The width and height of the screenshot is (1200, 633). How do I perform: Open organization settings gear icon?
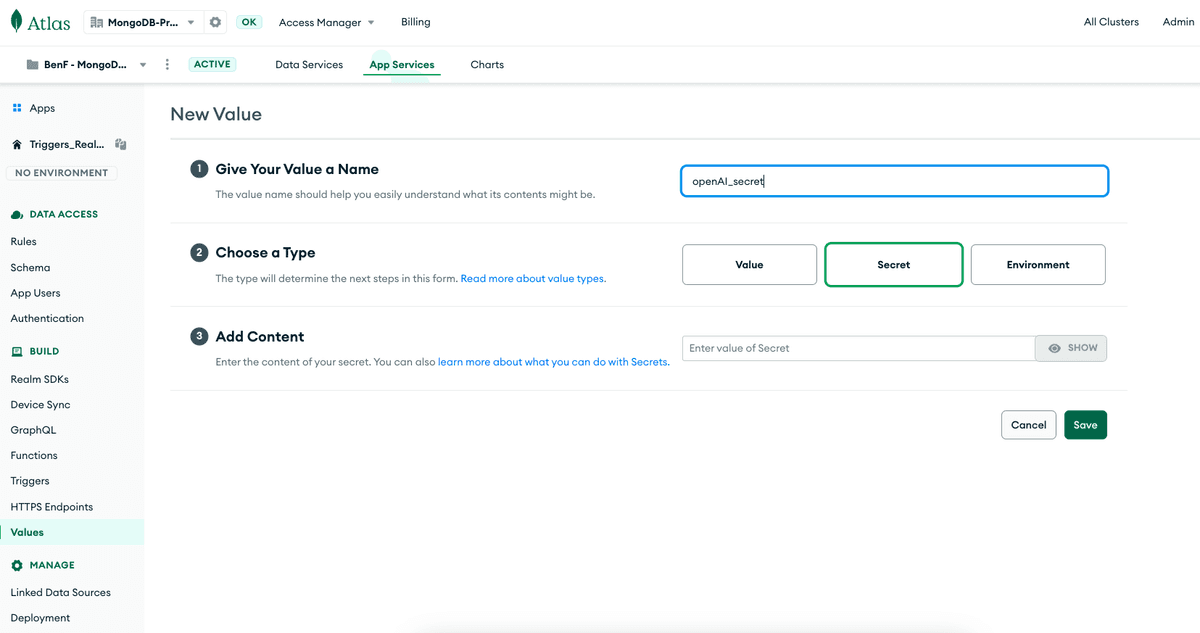tap(215, 22)
